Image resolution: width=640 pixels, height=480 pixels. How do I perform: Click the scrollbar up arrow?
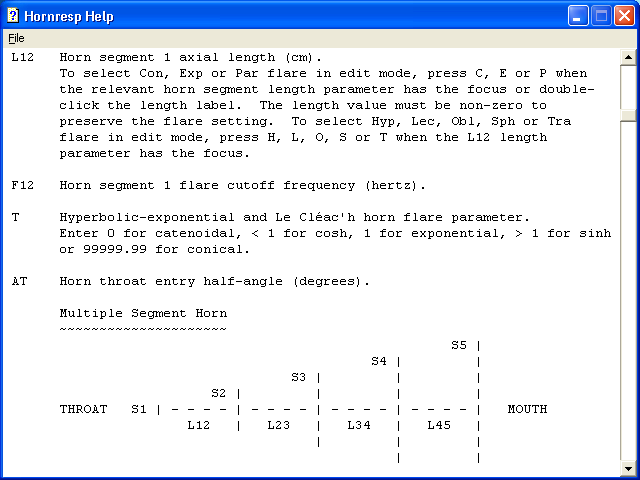(628, 57)
